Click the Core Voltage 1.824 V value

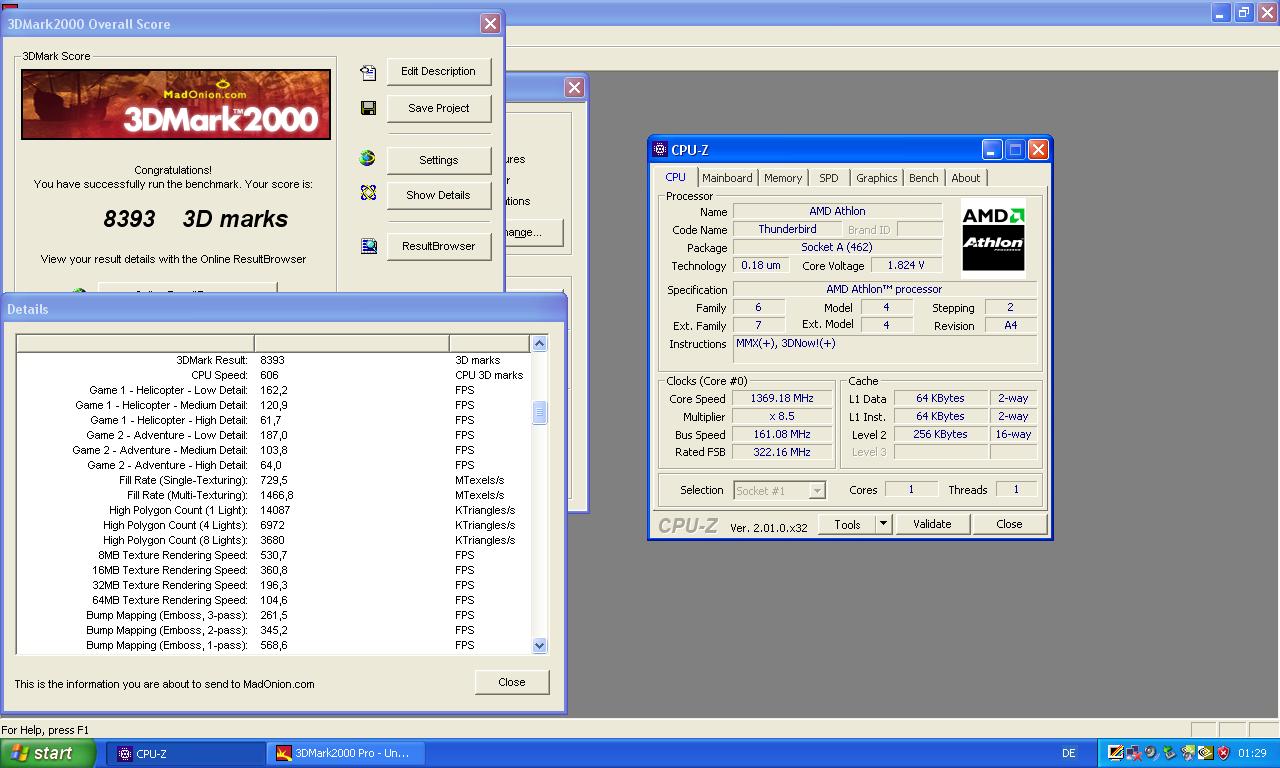pyautogui.click(x=906, y=265)
